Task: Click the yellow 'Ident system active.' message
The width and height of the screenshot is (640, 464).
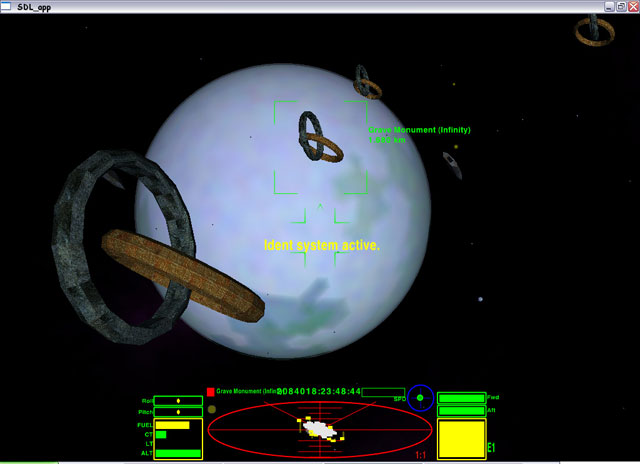Action: [x=321, y=245]
